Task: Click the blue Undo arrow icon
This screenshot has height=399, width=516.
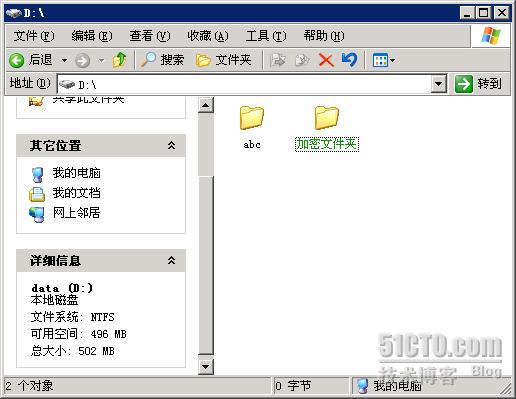Action: pyautogui.click(x=349, y=60)
